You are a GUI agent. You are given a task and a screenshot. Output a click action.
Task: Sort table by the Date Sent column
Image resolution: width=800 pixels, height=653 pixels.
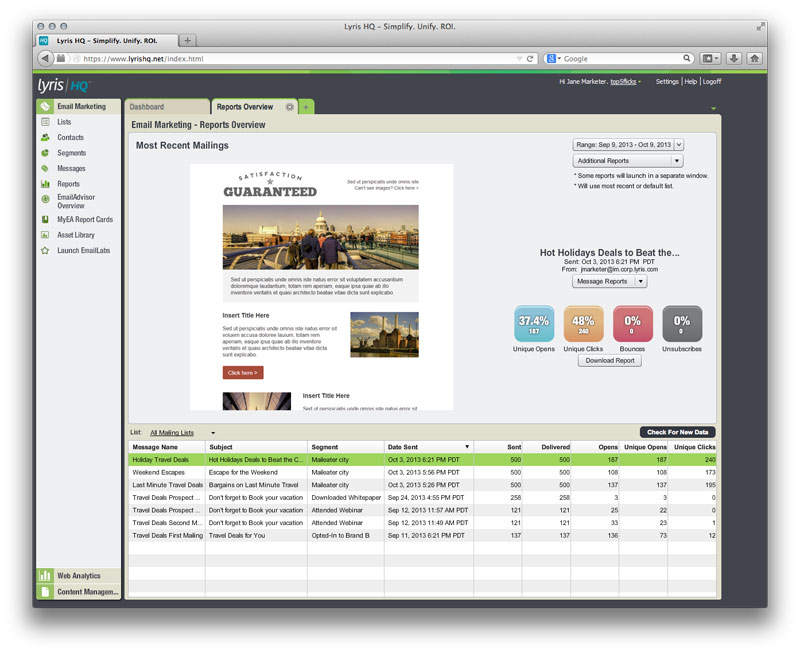point(428,447)
